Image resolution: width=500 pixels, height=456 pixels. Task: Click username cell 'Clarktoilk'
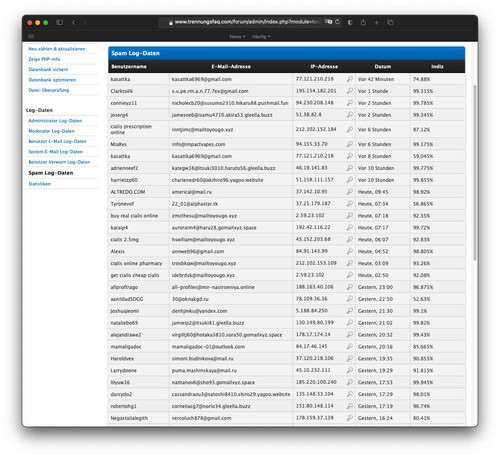[122, 91]
